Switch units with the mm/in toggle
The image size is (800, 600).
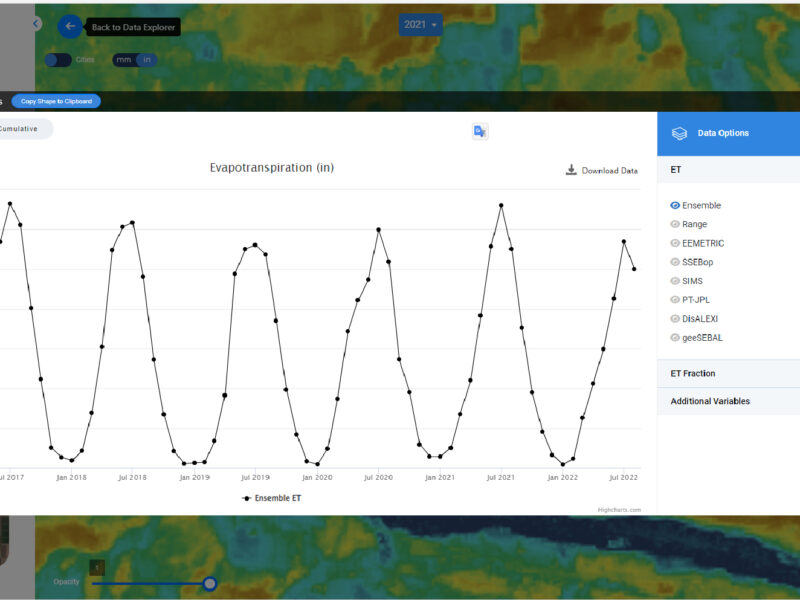coord(135,60)
